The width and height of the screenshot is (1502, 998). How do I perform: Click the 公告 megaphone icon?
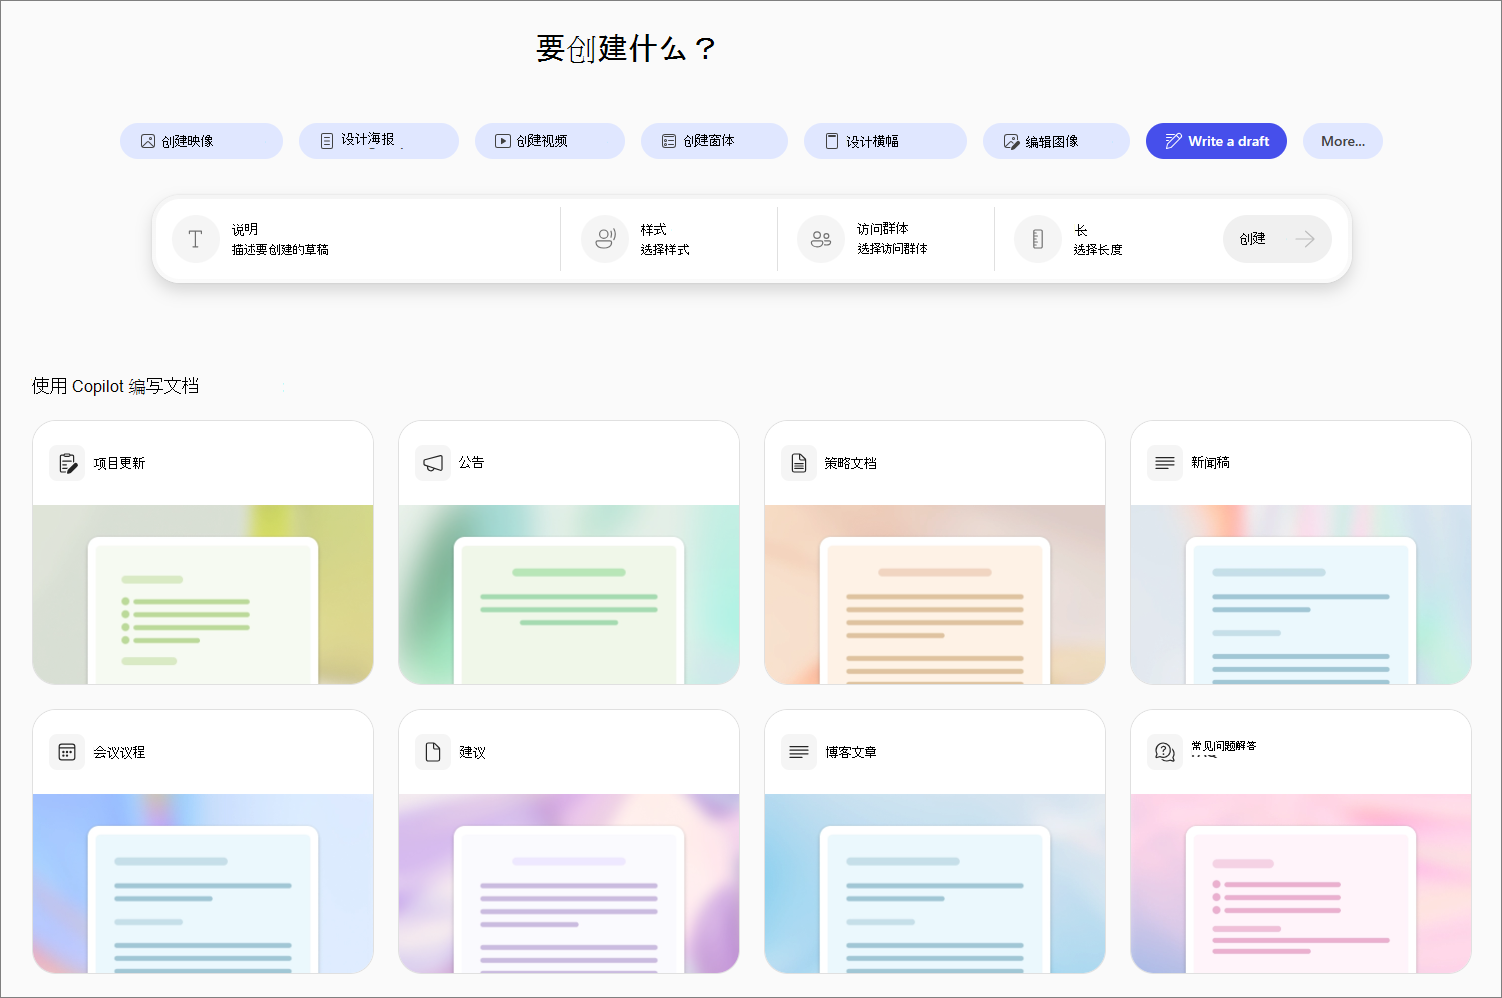tap(433, 463)
